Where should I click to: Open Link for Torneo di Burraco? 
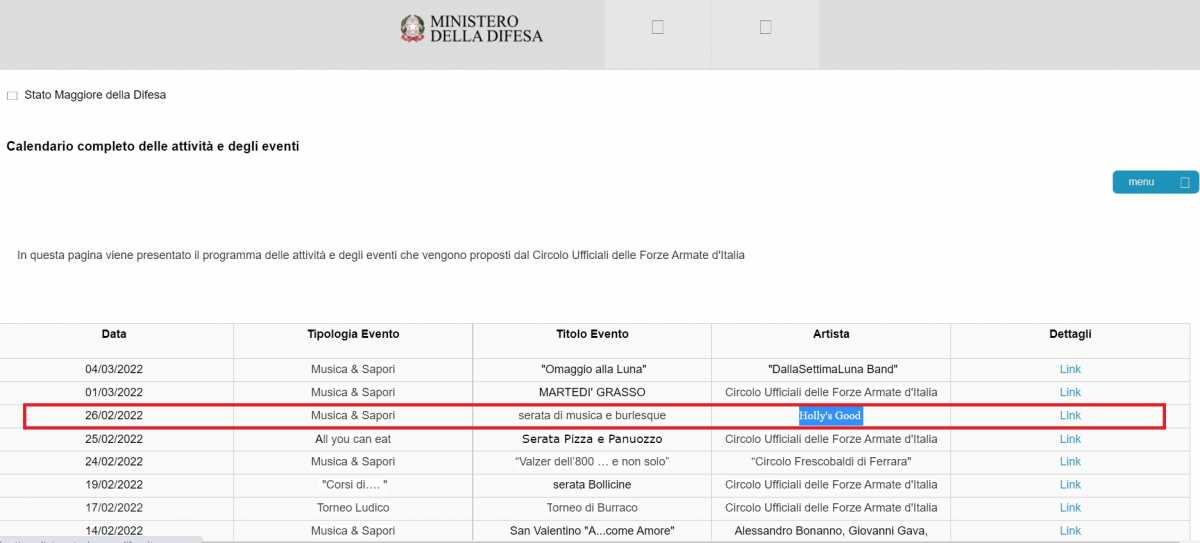[1070, 508]
